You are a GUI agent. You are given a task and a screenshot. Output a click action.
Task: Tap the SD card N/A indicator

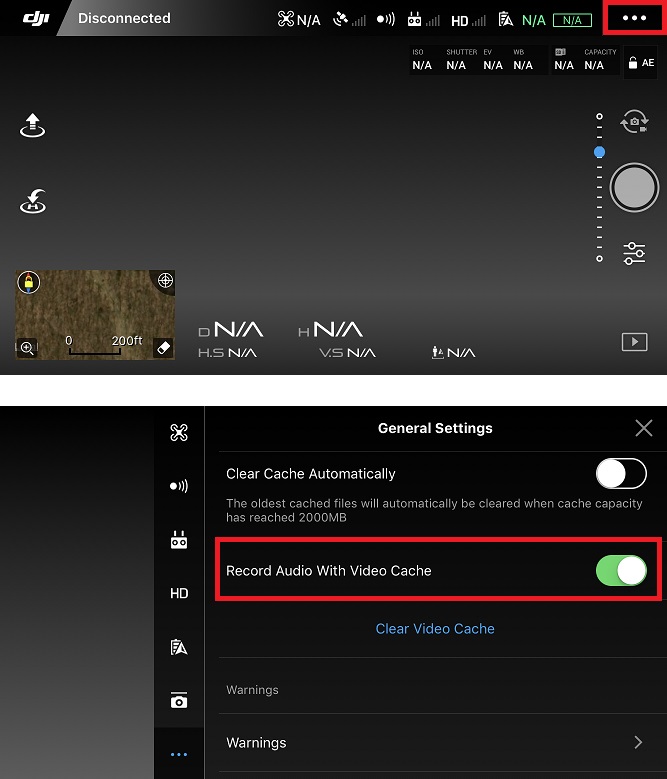(x=564, y=60)
